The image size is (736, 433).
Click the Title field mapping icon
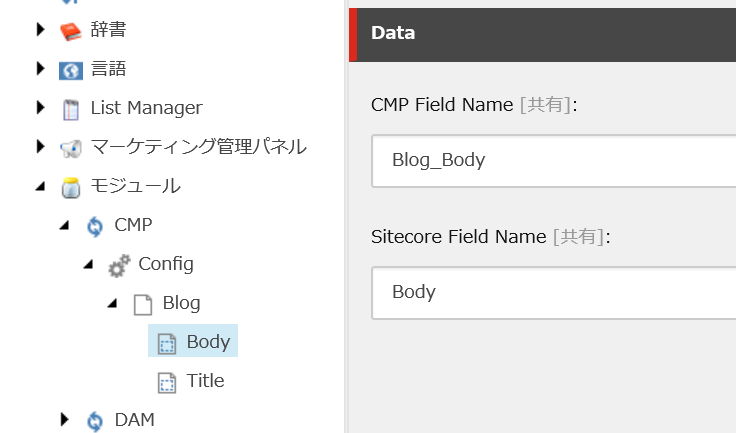coord(167,382)
